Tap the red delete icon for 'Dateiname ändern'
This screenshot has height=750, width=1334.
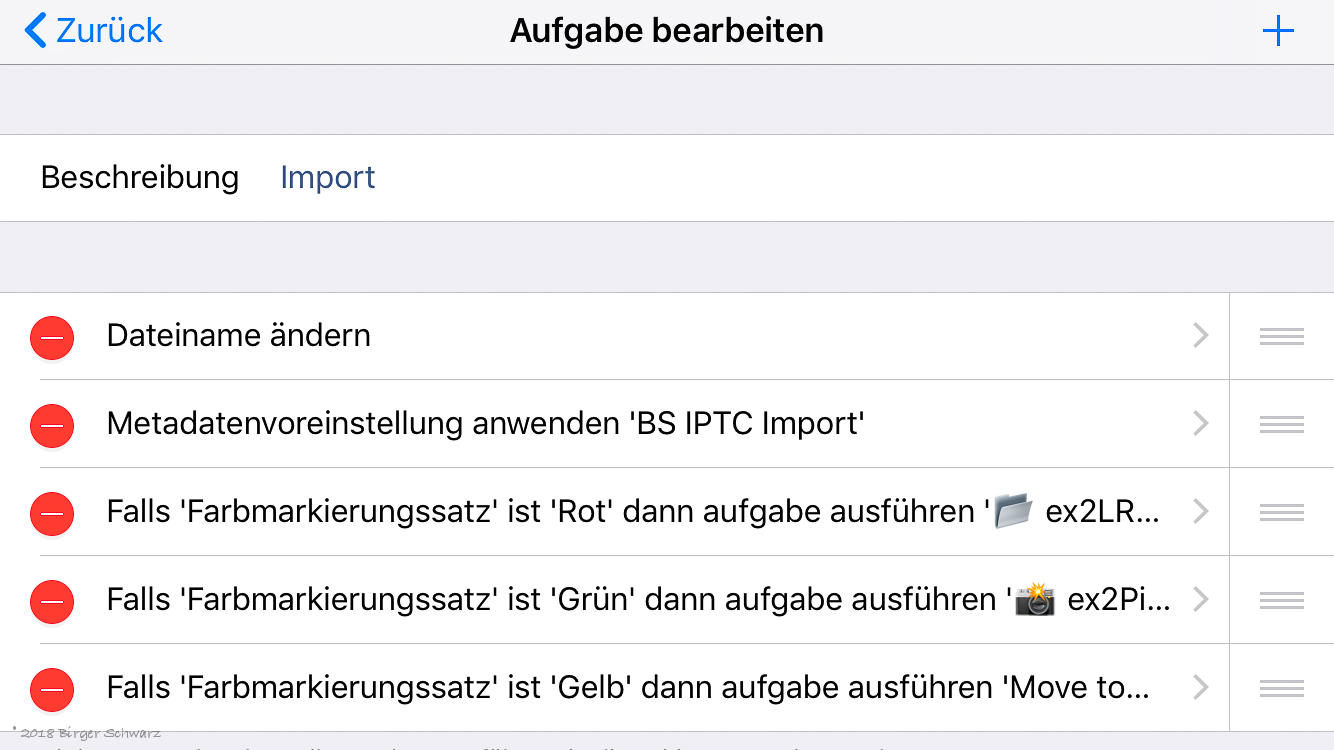pos(52,337)
